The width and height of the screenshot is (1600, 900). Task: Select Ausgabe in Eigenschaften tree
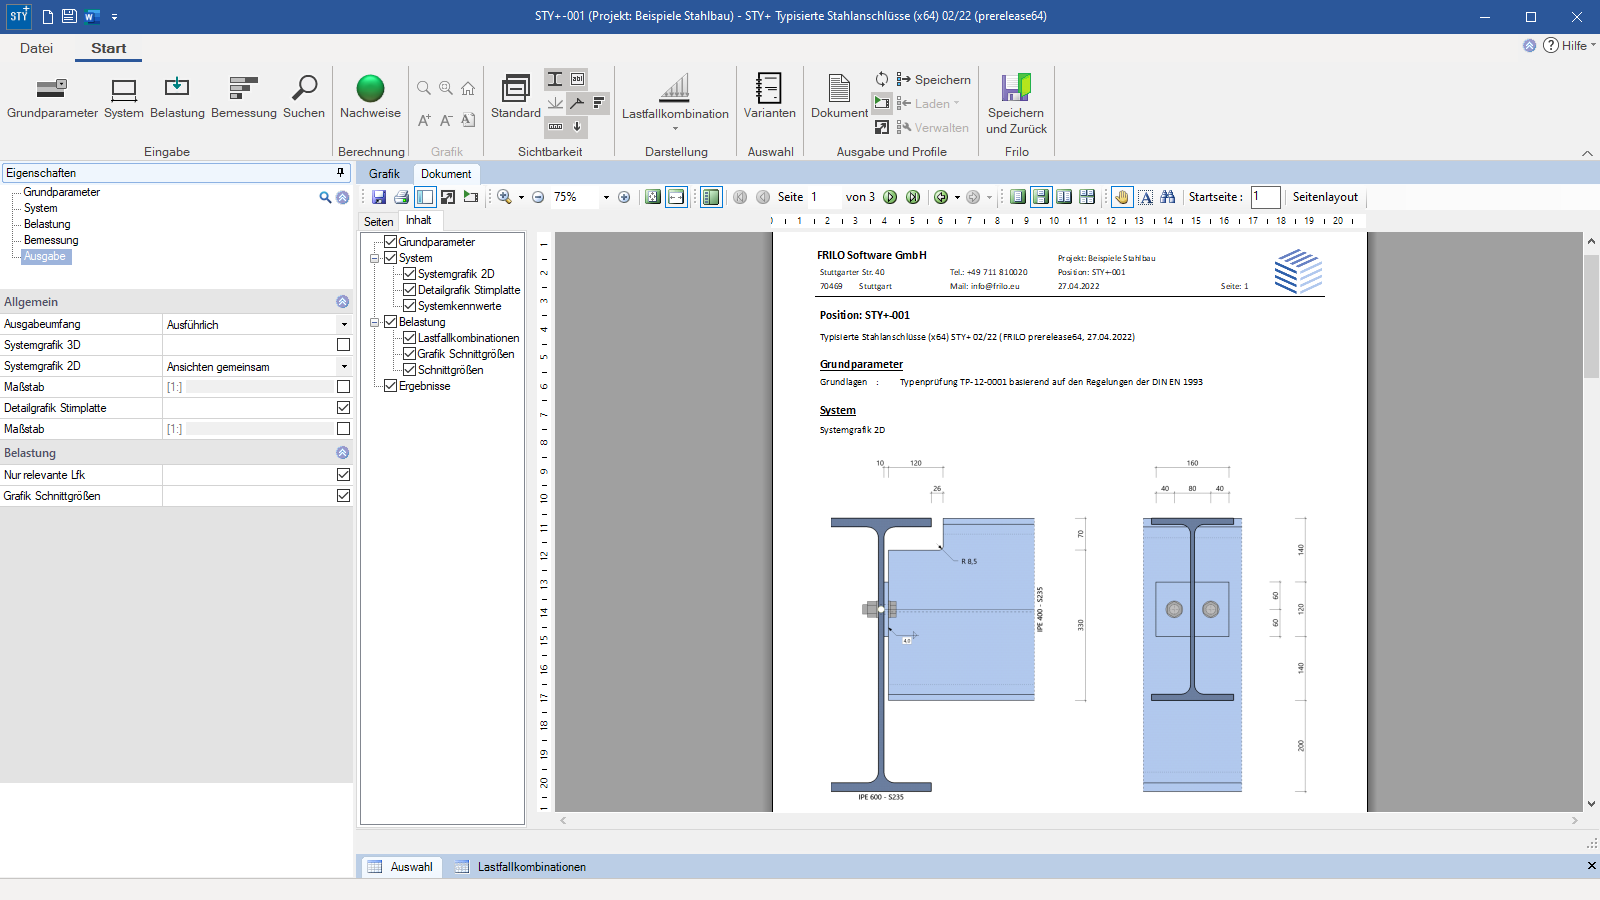click(x=45, y=256)
